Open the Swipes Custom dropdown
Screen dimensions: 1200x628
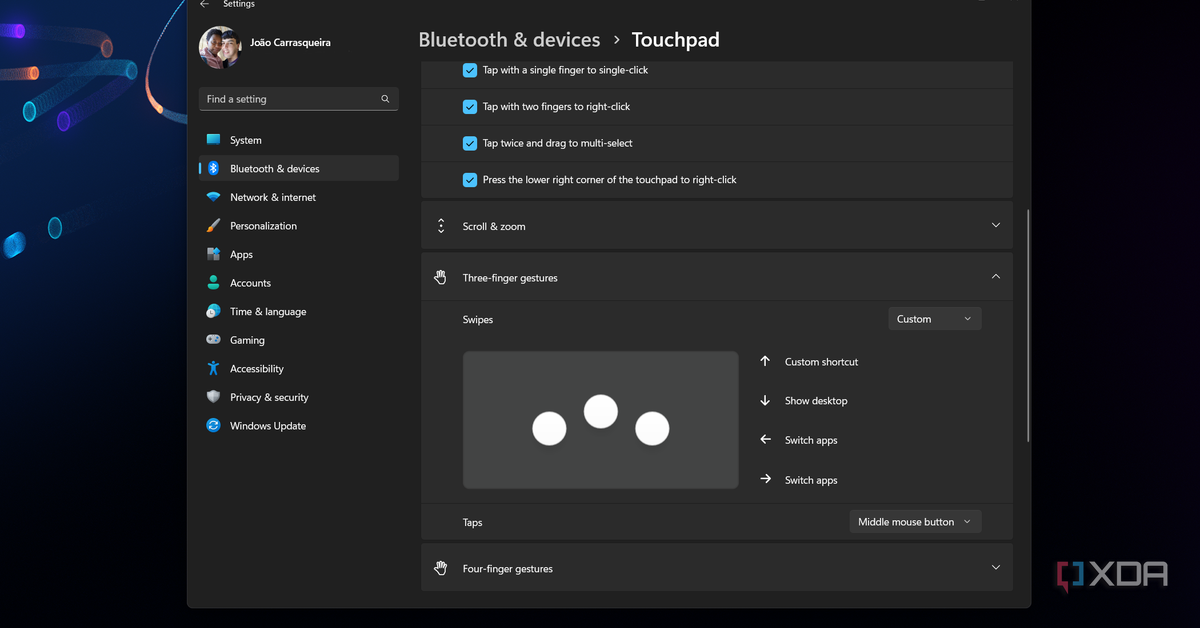click(x=934, y=319)
